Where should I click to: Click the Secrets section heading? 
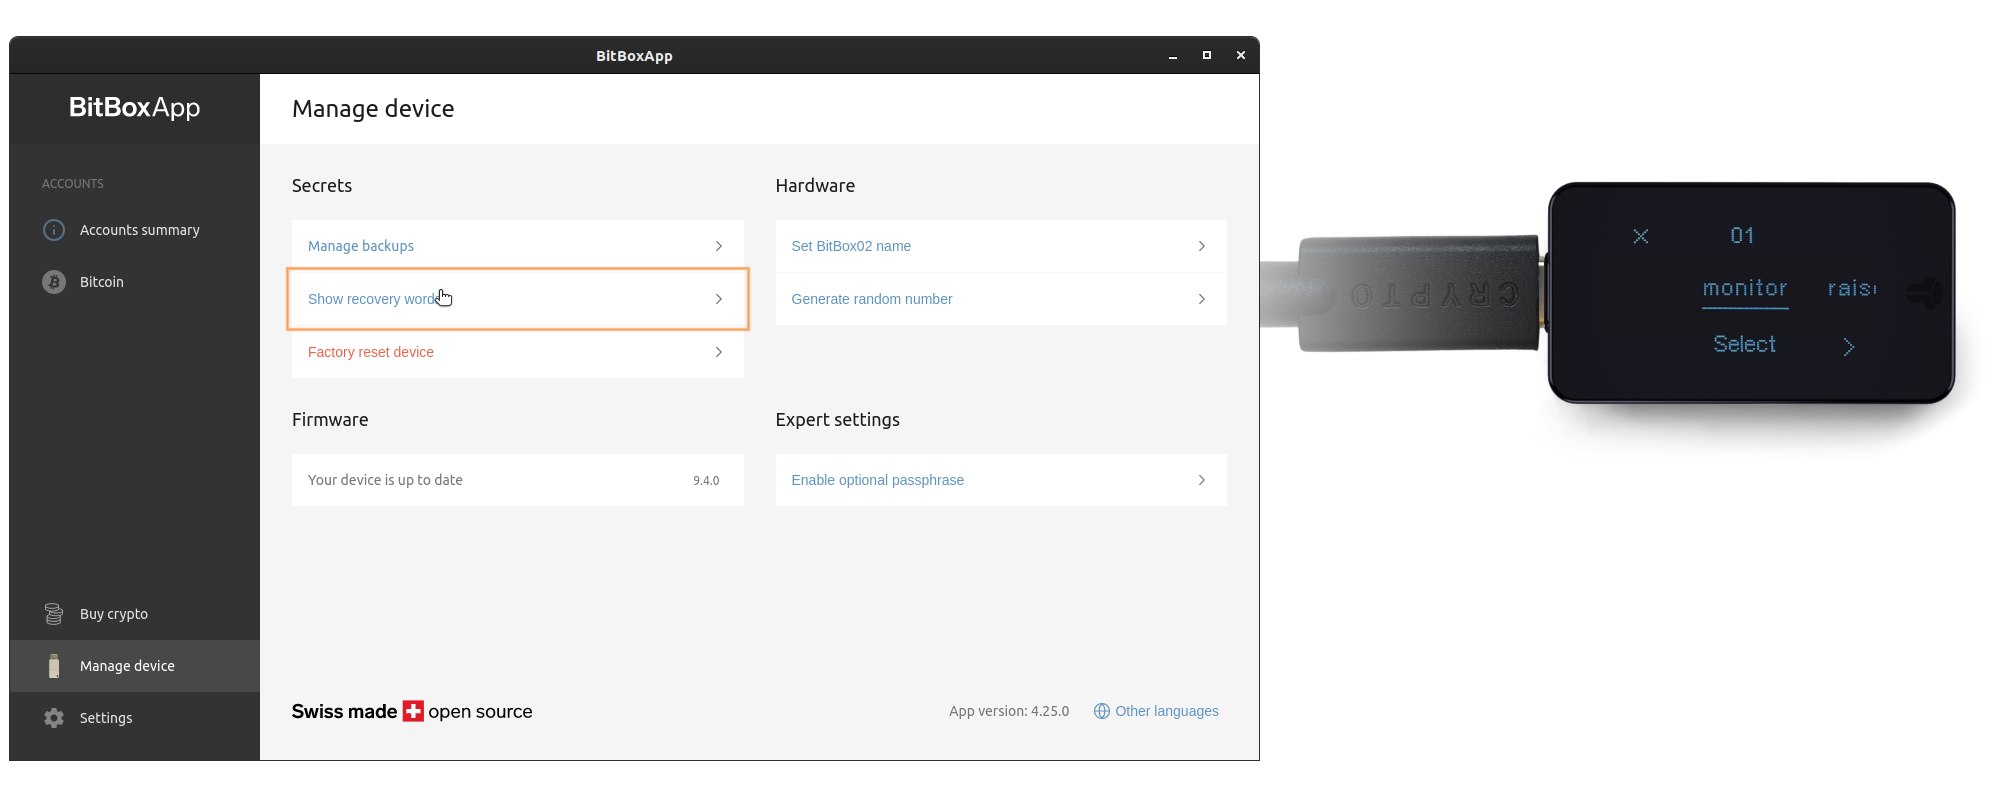(x=322, y=185)
